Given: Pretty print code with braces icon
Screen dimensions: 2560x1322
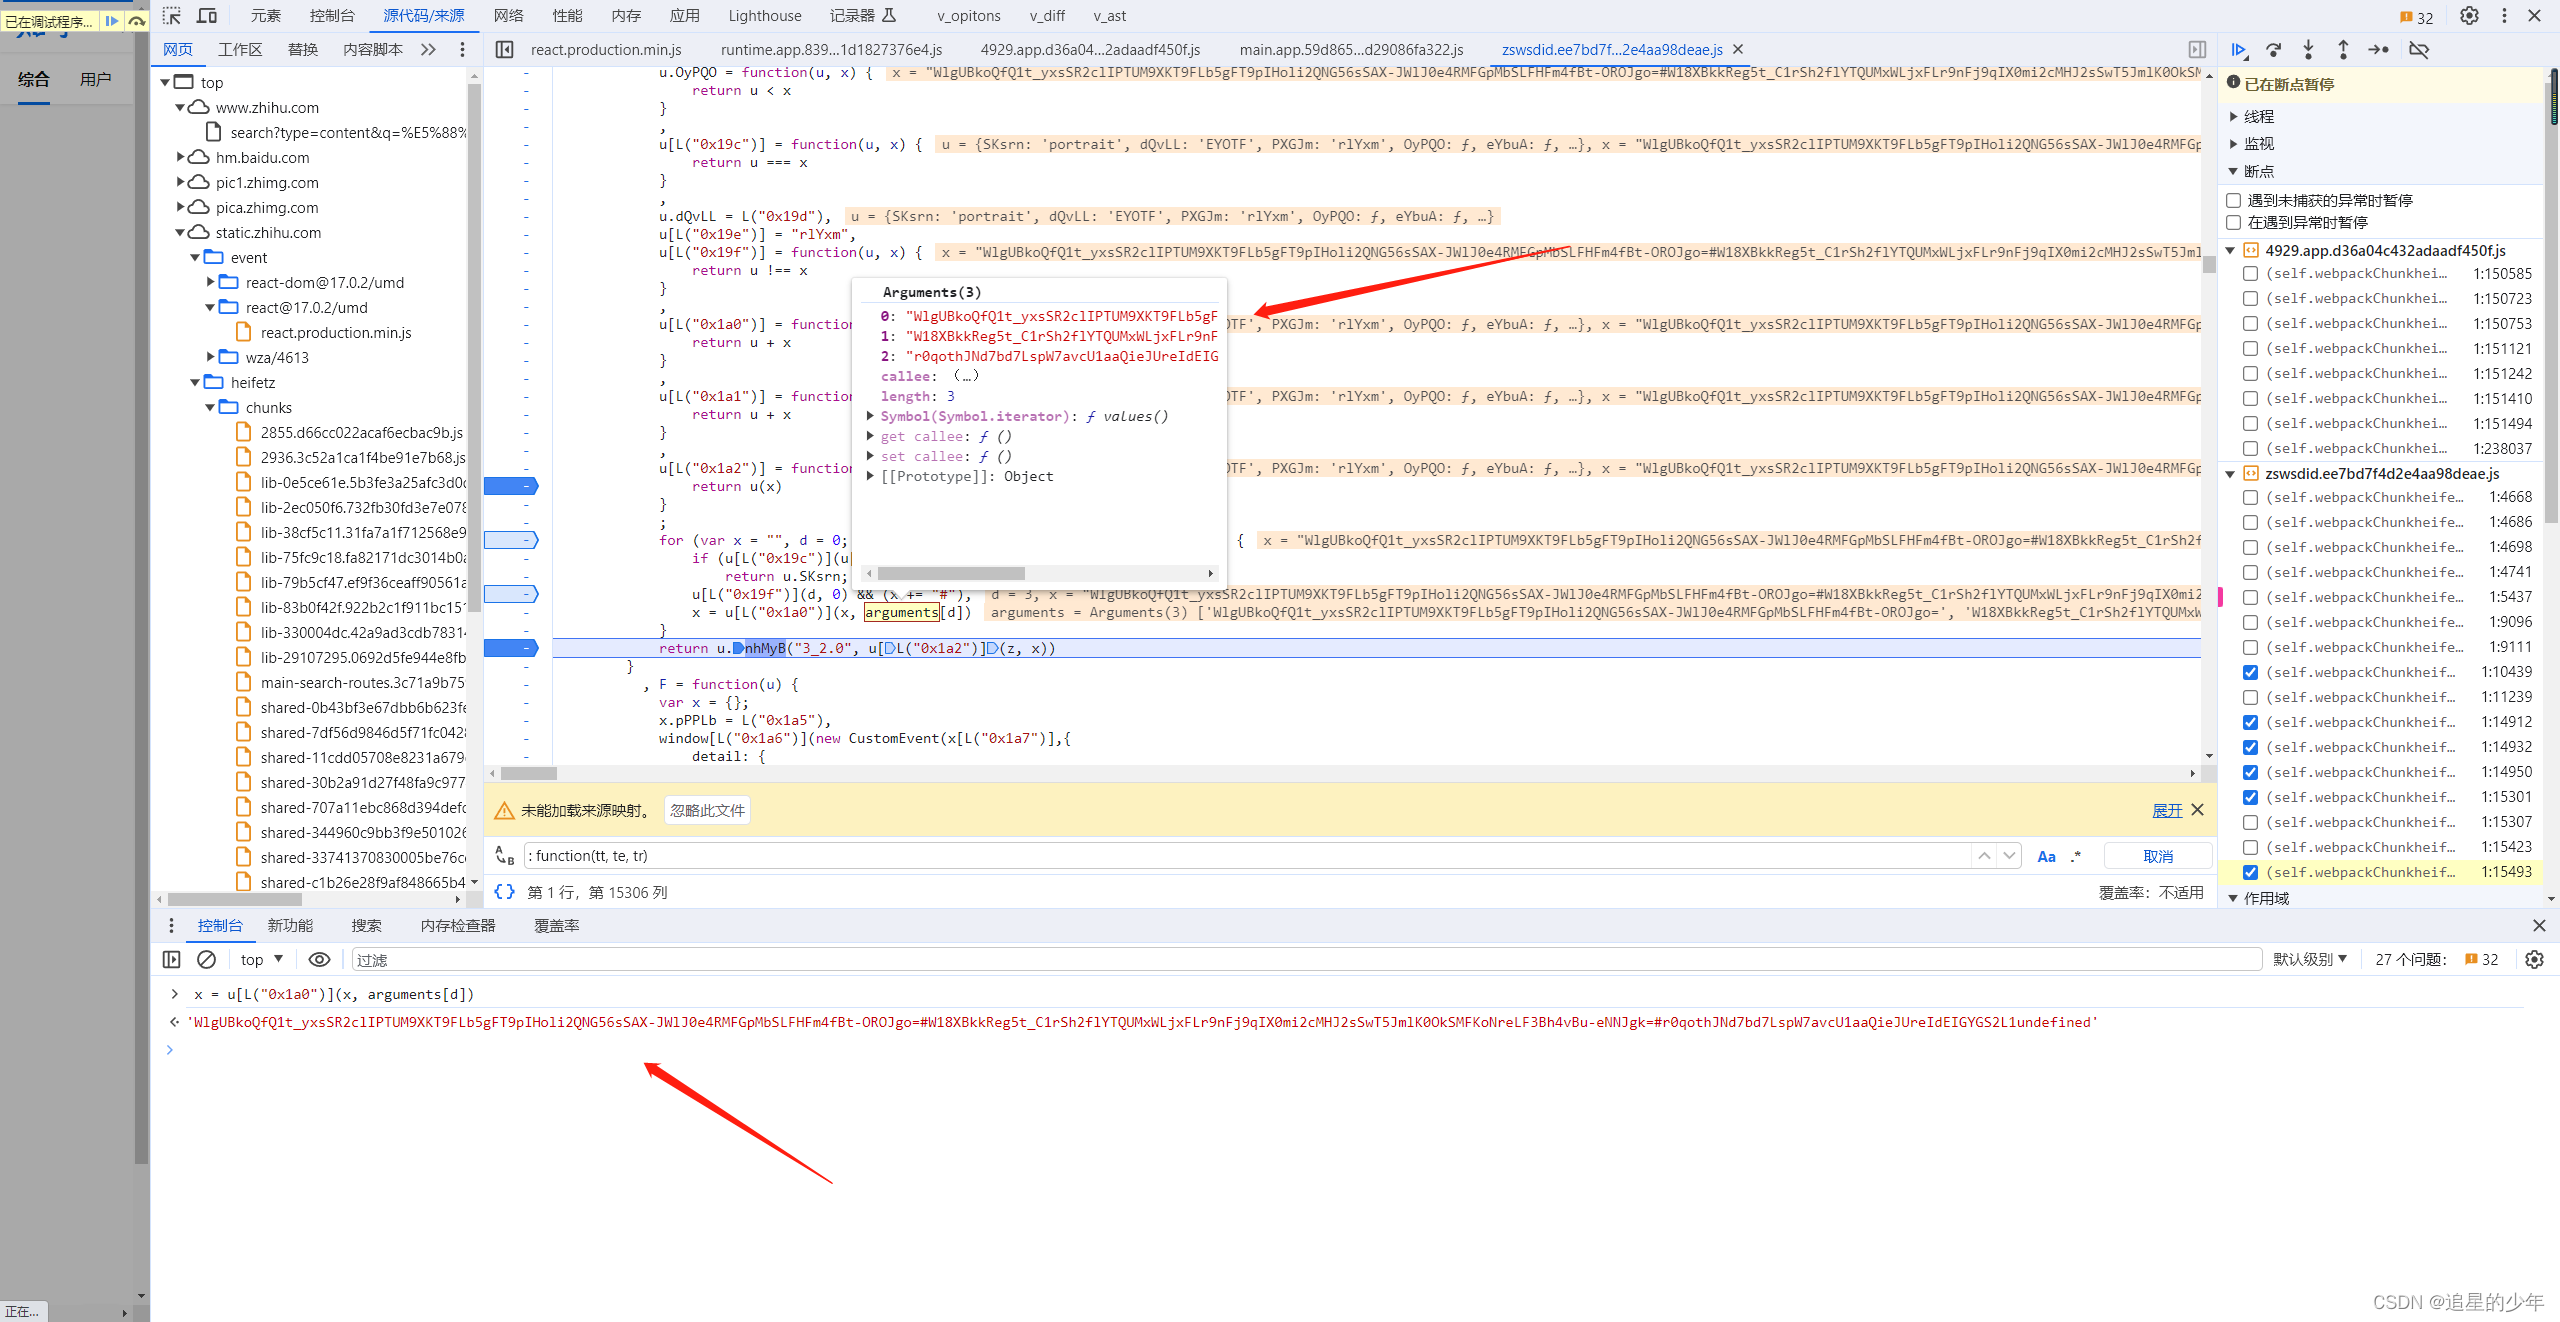Looking at the screenshot, I should [x=505, y=892].
